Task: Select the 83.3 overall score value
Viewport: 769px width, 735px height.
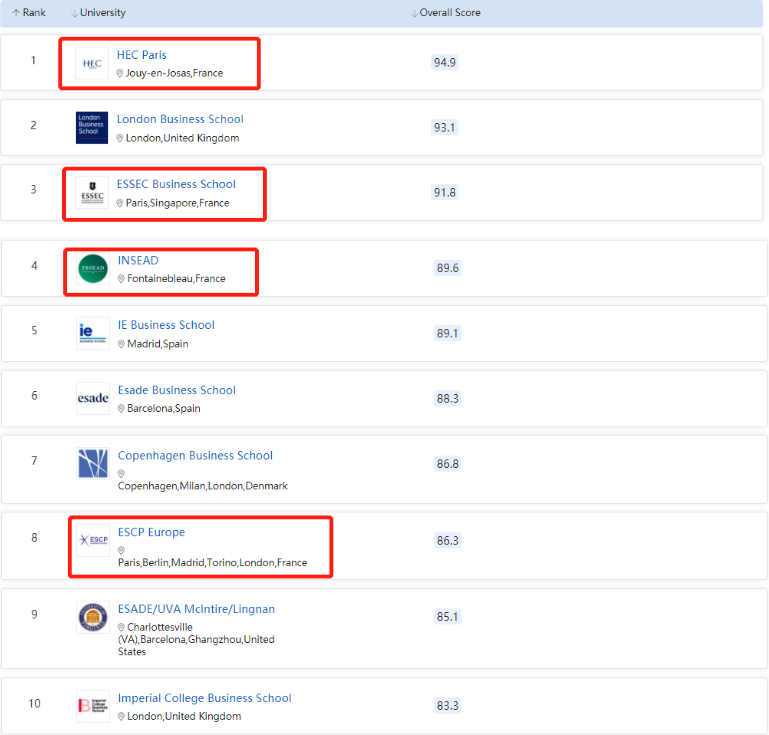Action: (x=447, y=706)
